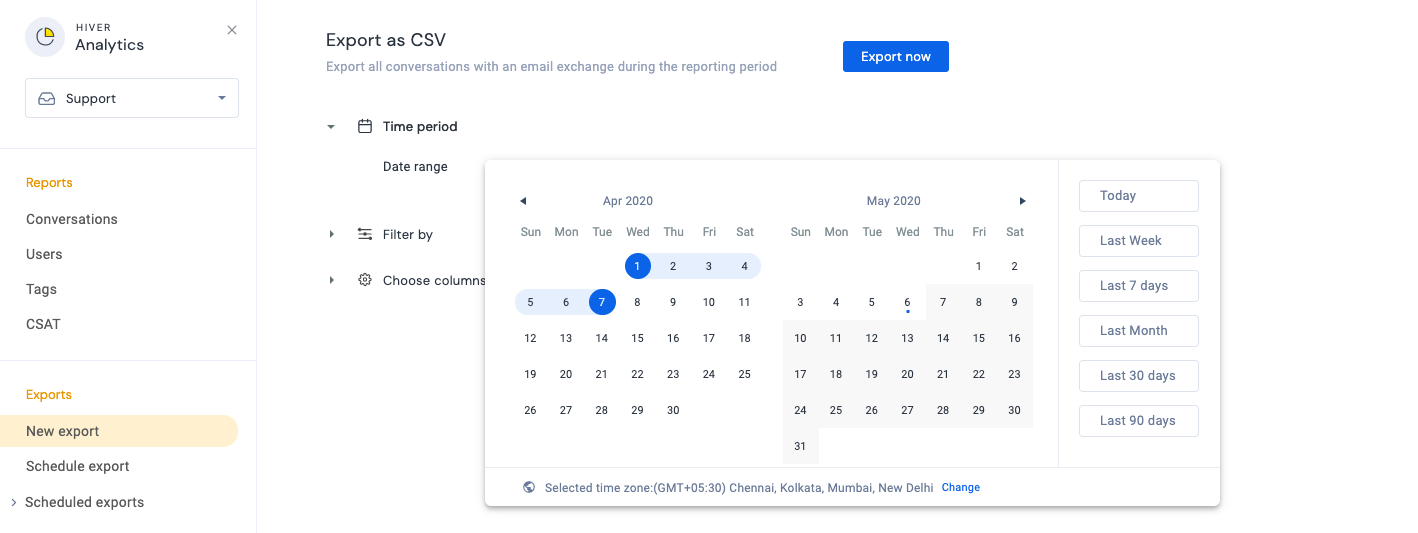Select April 1 in the calendar
This screenshot has width=1418, height=533.
[x=638, y=266]
